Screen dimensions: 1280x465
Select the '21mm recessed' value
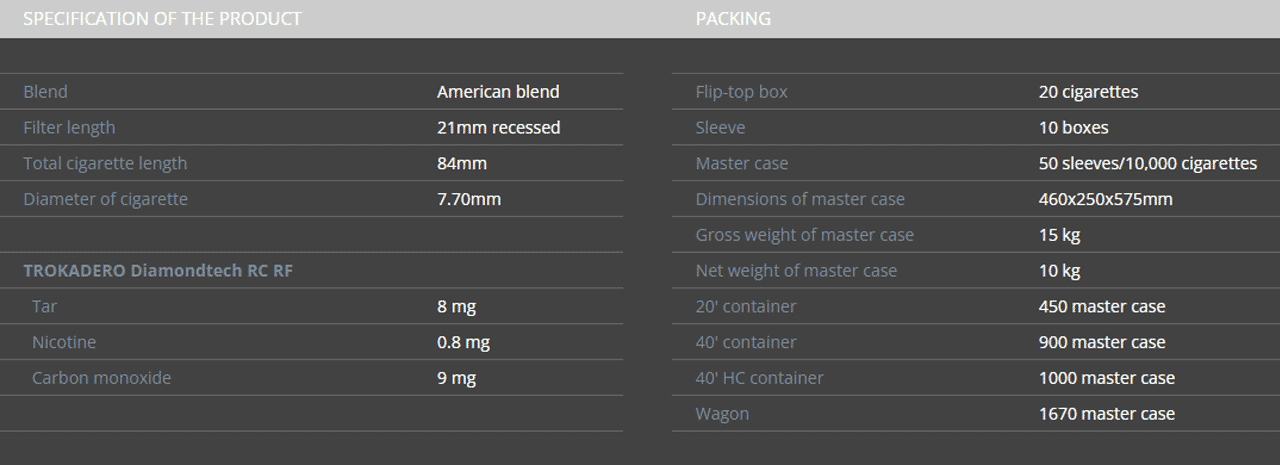tap(498, 127)
